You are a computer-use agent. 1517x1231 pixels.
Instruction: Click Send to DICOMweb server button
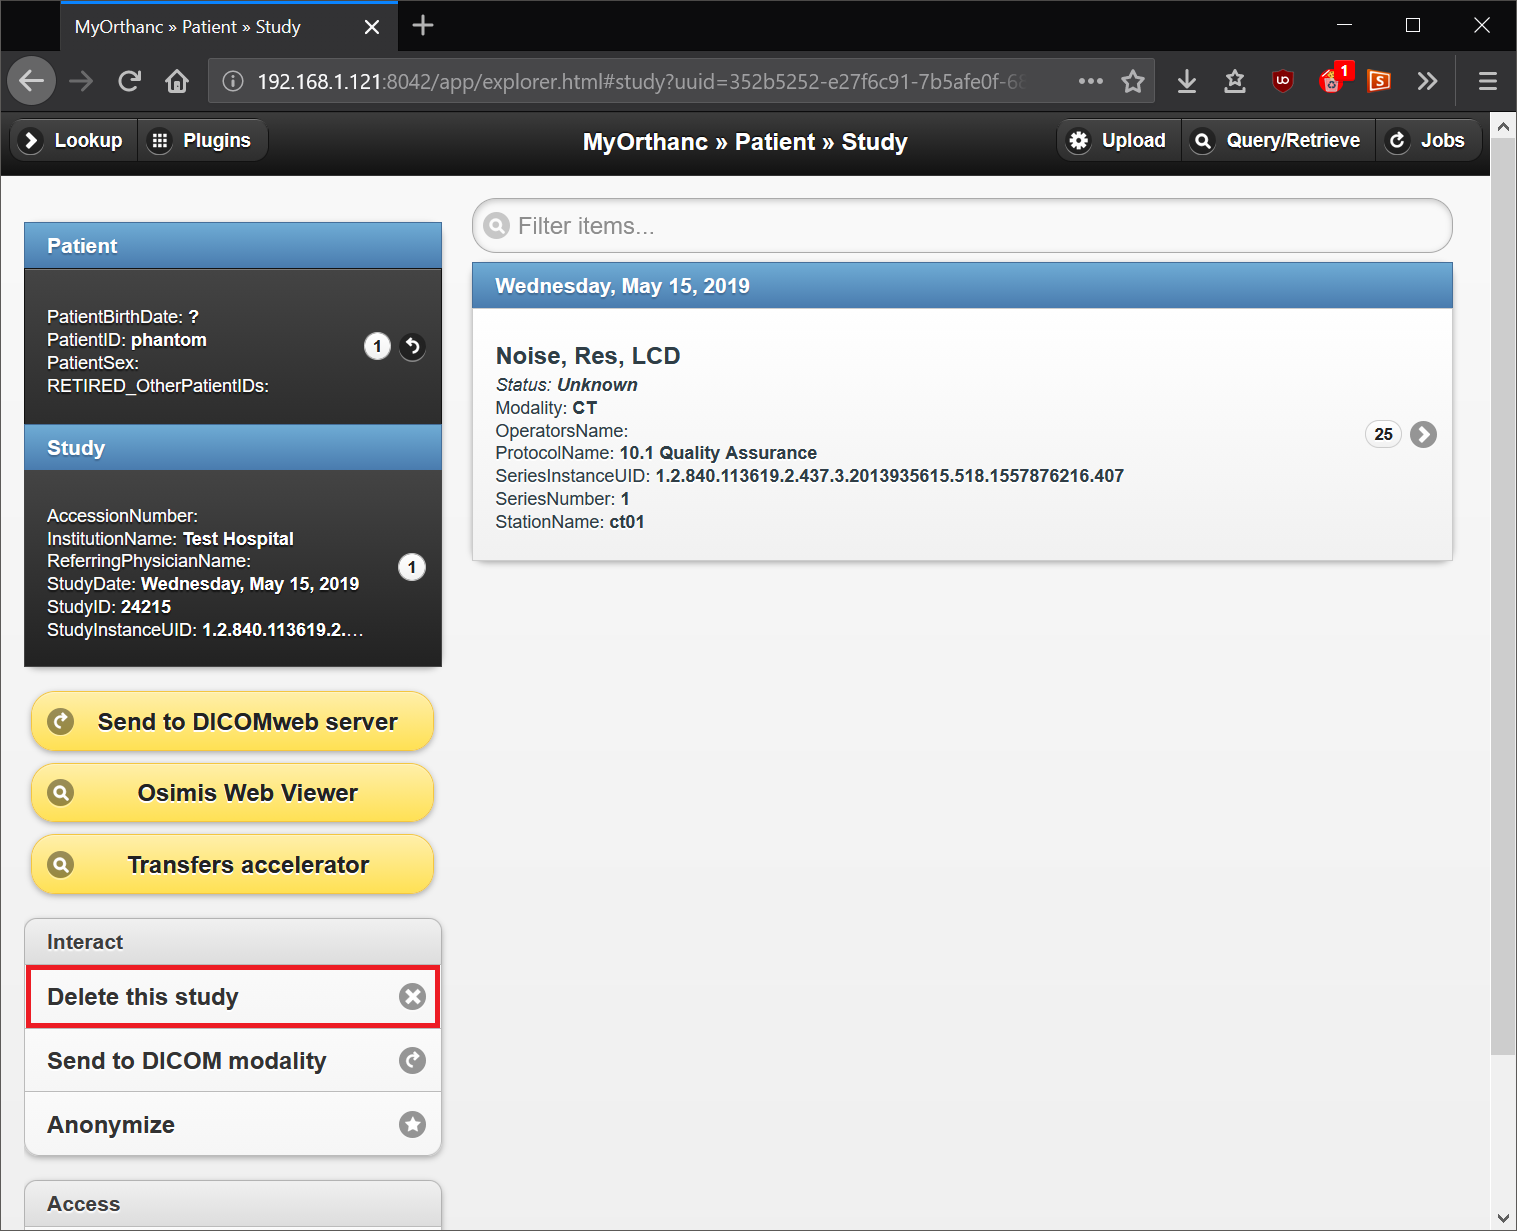coord(232,721)
